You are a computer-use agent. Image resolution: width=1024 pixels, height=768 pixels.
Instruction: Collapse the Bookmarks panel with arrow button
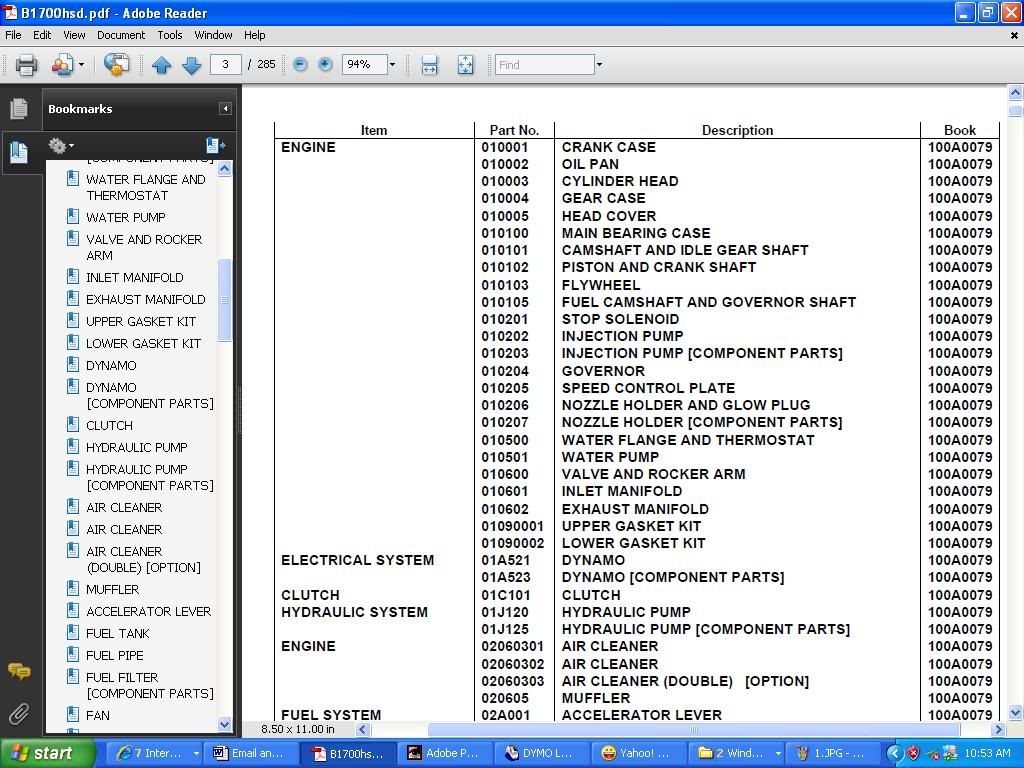point(225,108)
